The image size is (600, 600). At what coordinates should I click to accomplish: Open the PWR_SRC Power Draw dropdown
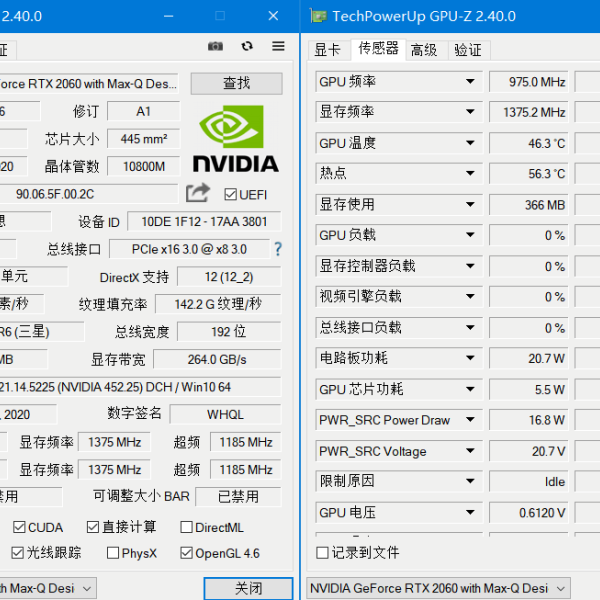click(x=471, y=420)
